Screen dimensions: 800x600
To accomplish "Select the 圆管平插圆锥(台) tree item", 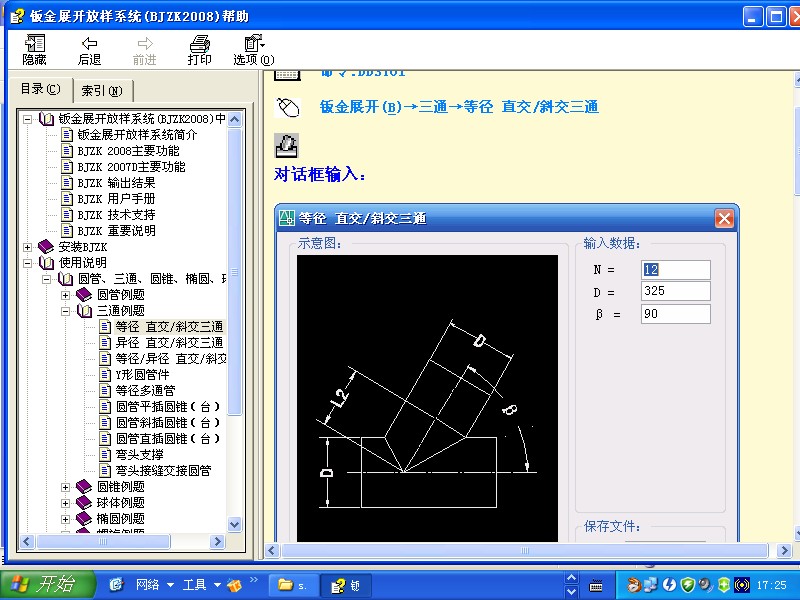I will (168, 407).
